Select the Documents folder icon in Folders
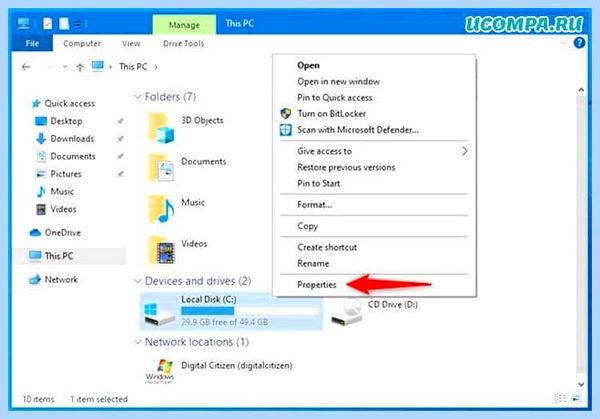The height and width of the screenshot is (419, 600). pos(161,168)
